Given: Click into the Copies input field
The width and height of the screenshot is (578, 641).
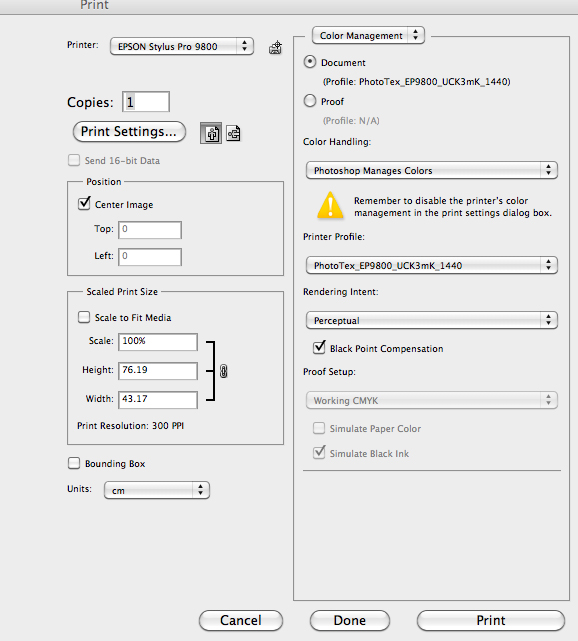Looking at the screenshot, I should [146, 101].
